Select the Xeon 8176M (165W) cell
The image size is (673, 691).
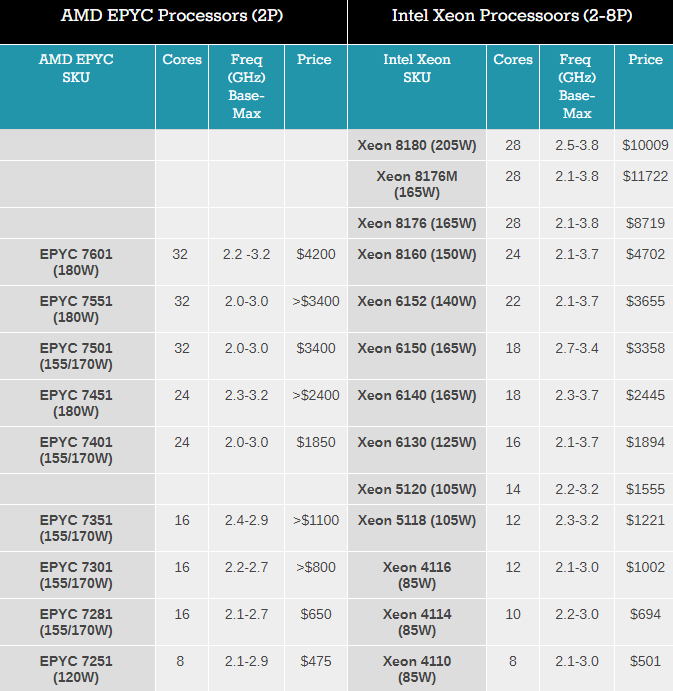(x=416, y=184)
